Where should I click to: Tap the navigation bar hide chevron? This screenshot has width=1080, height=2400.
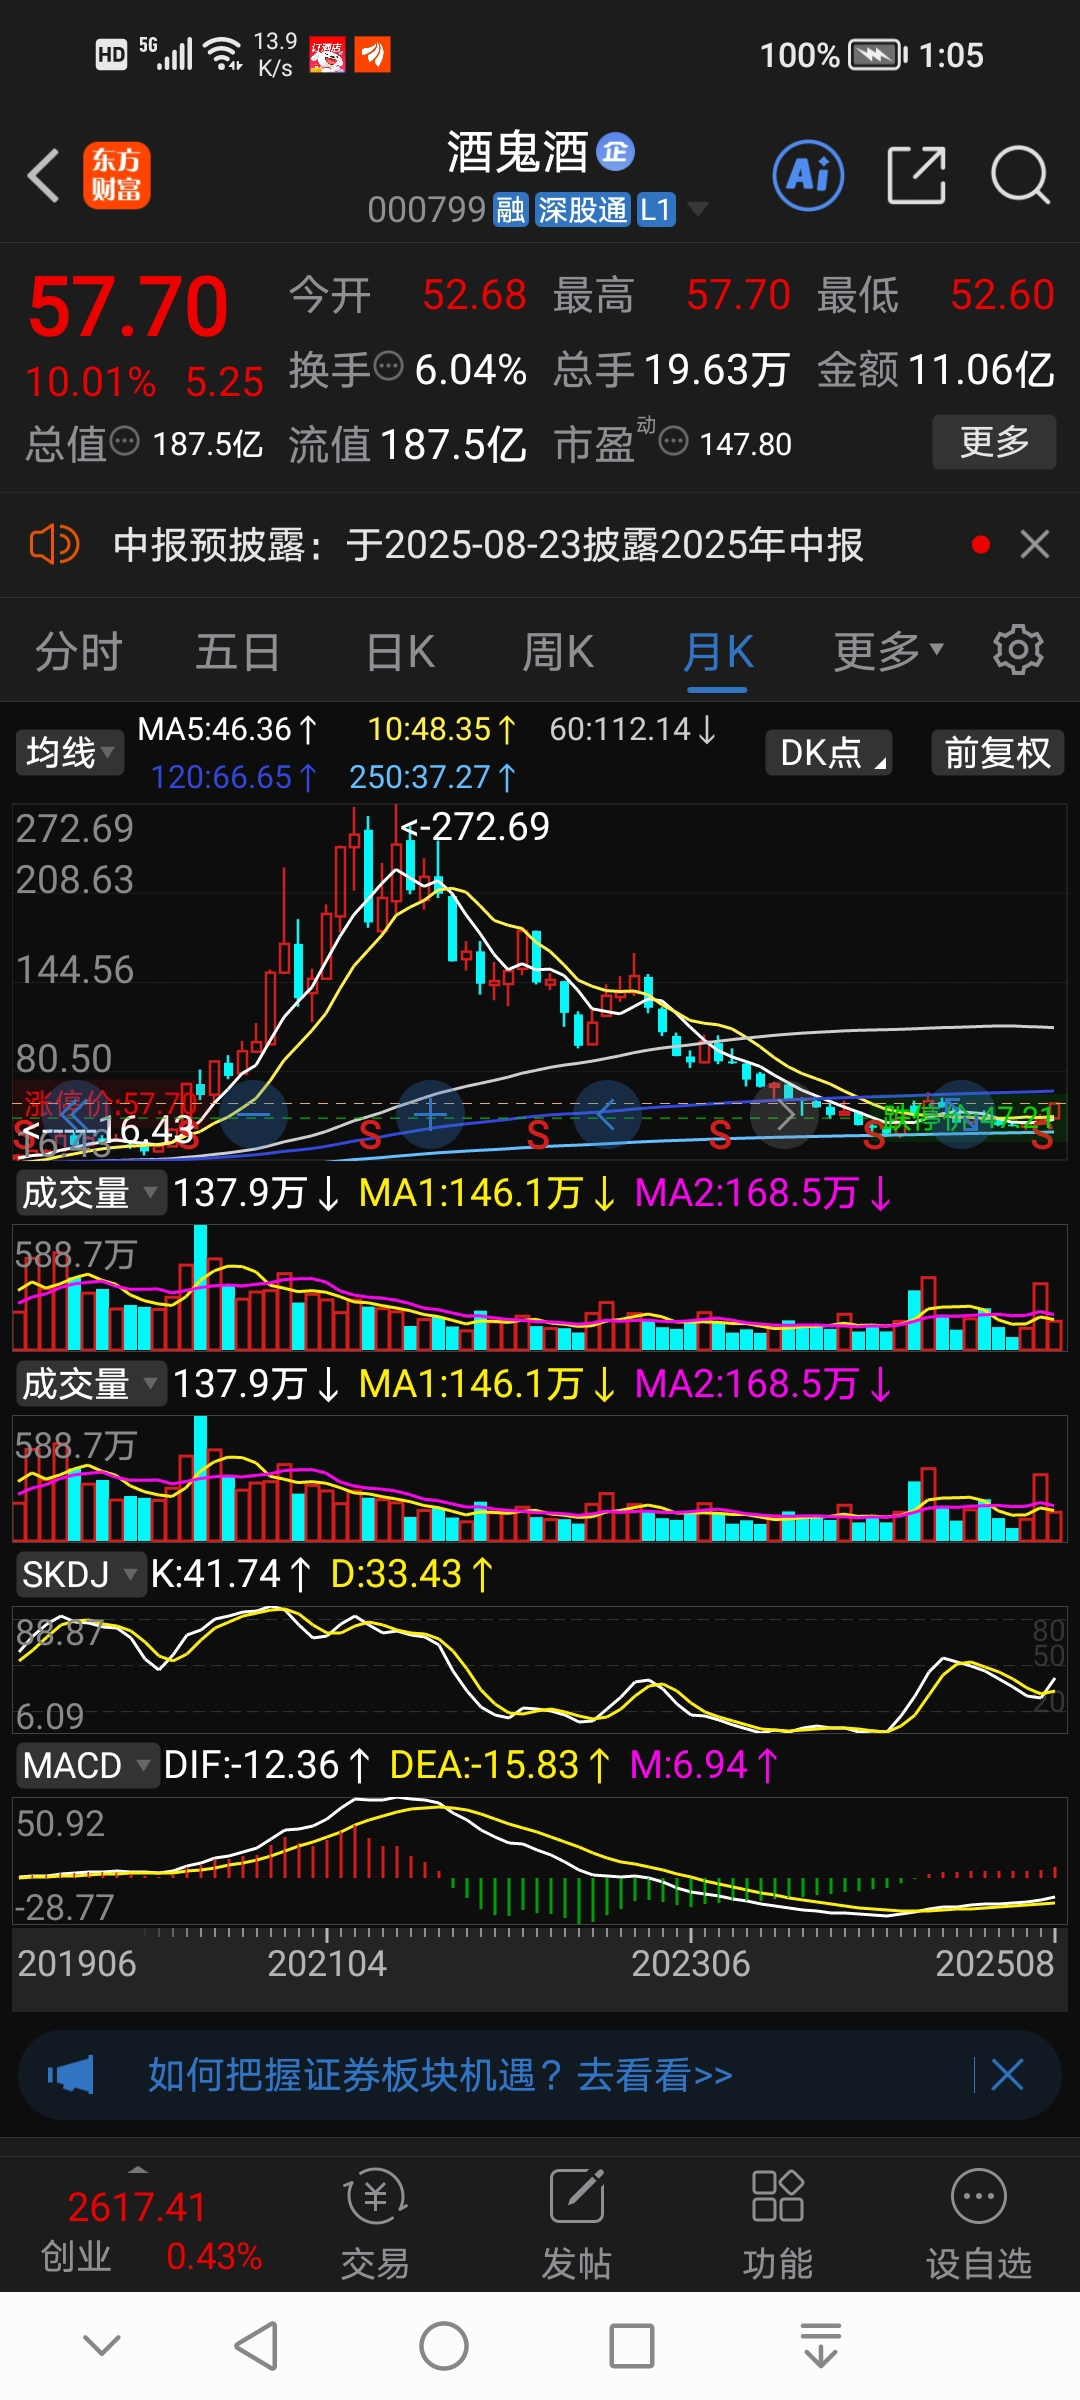coord(102,2345)
